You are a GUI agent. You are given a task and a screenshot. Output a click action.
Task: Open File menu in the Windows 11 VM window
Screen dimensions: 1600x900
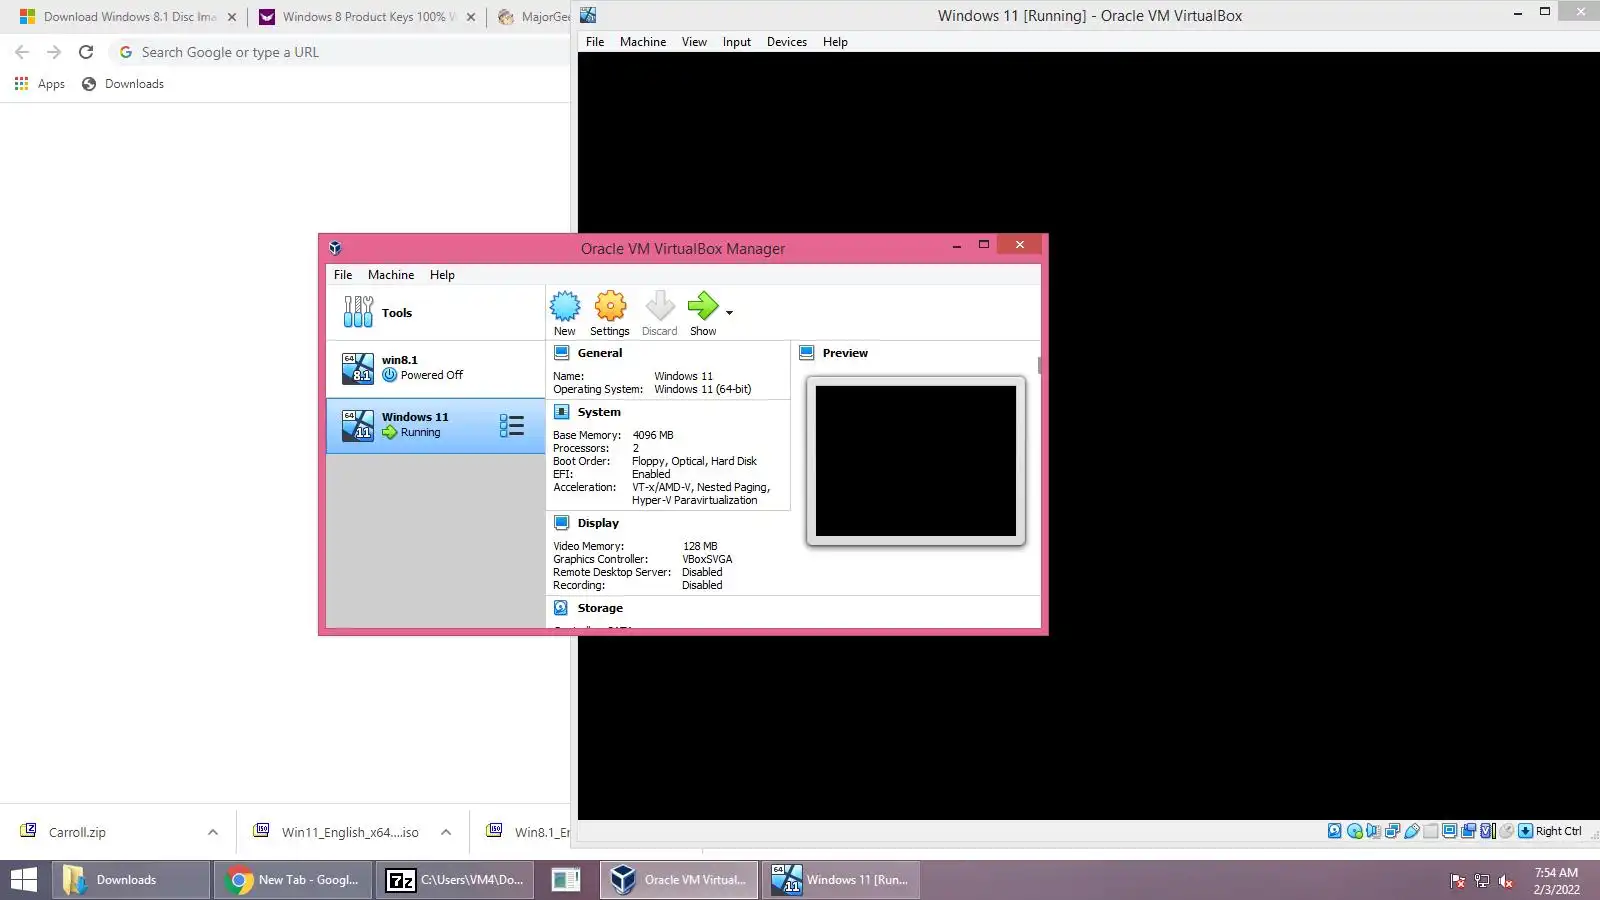click(595, 42)
